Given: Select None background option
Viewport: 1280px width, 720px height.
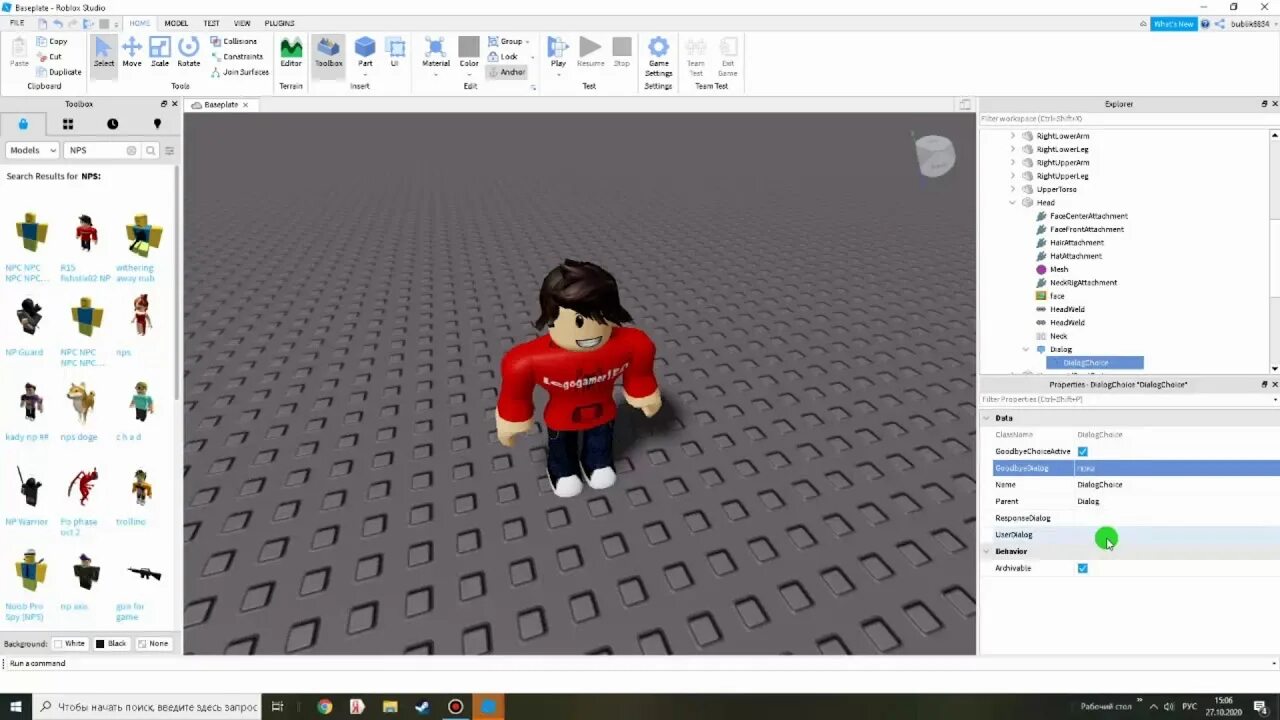Looking at the screenshot, I should coord(154,643).
